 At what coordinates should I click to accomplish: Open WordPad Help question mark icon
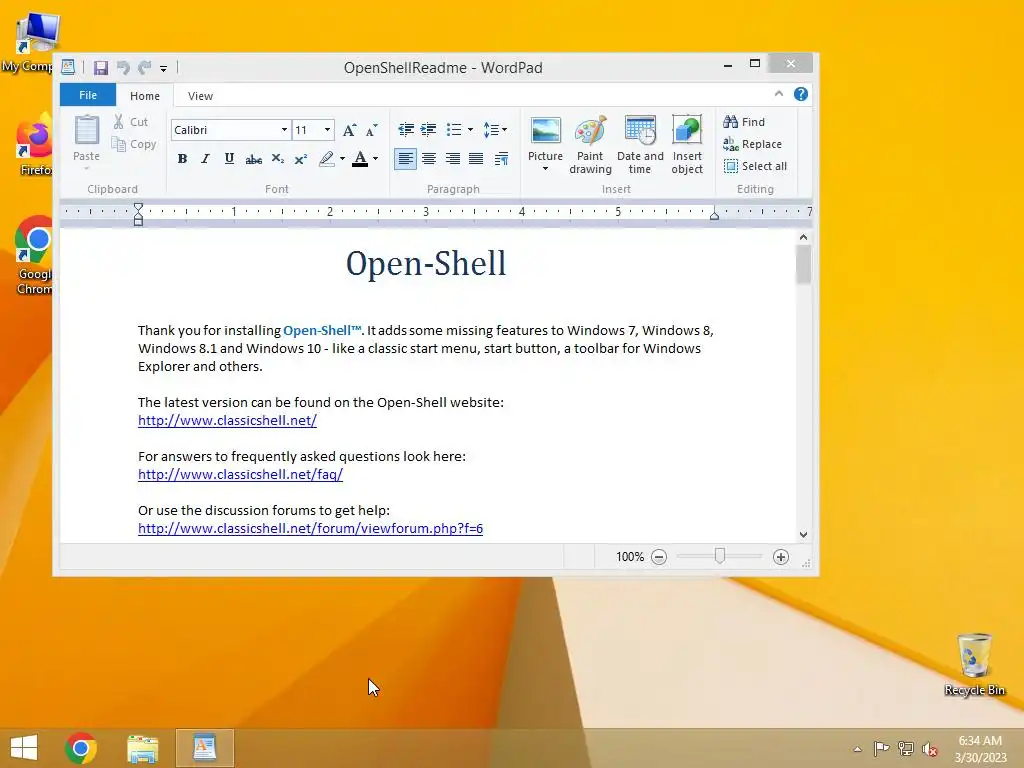pyautogui.click(x=801, y=94)
